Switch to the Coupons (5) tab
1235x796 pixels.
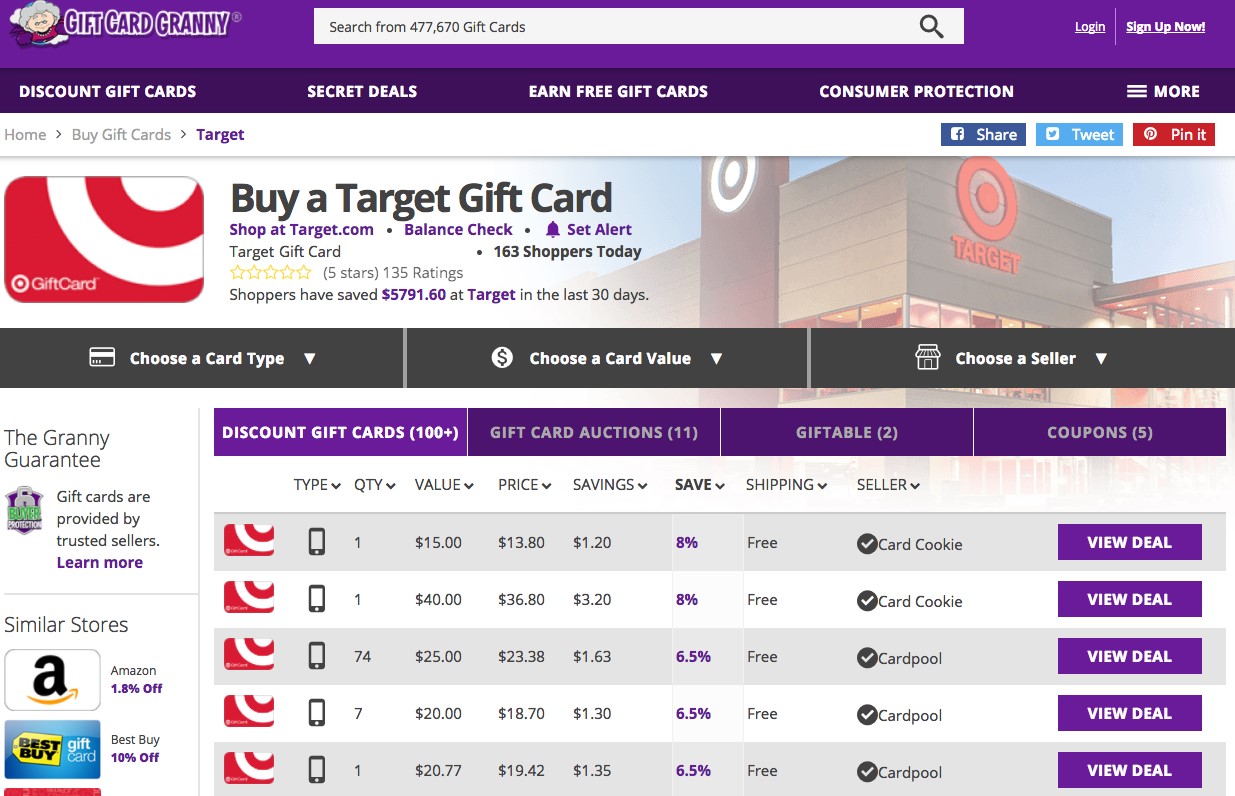click(1100, 432)
